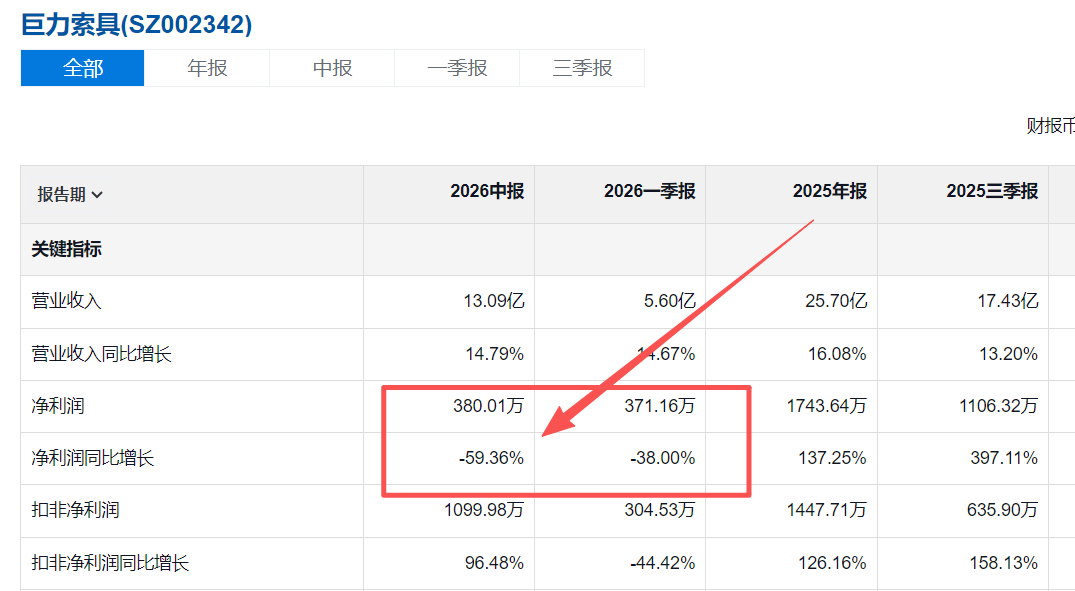Screen dimensions: 1075x591
Task: Click the -59.36% cell
Action: (x=491, y=458)
